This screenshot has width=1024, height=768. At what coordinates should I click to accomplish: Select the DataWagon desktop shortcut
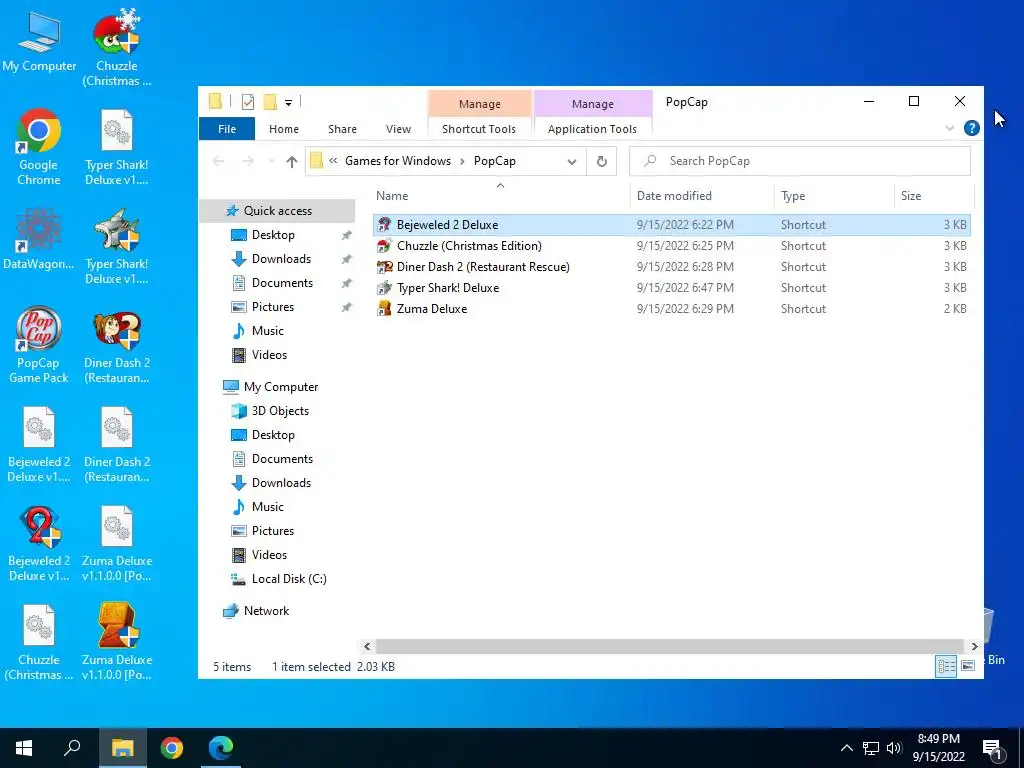[x=39, y=239]
